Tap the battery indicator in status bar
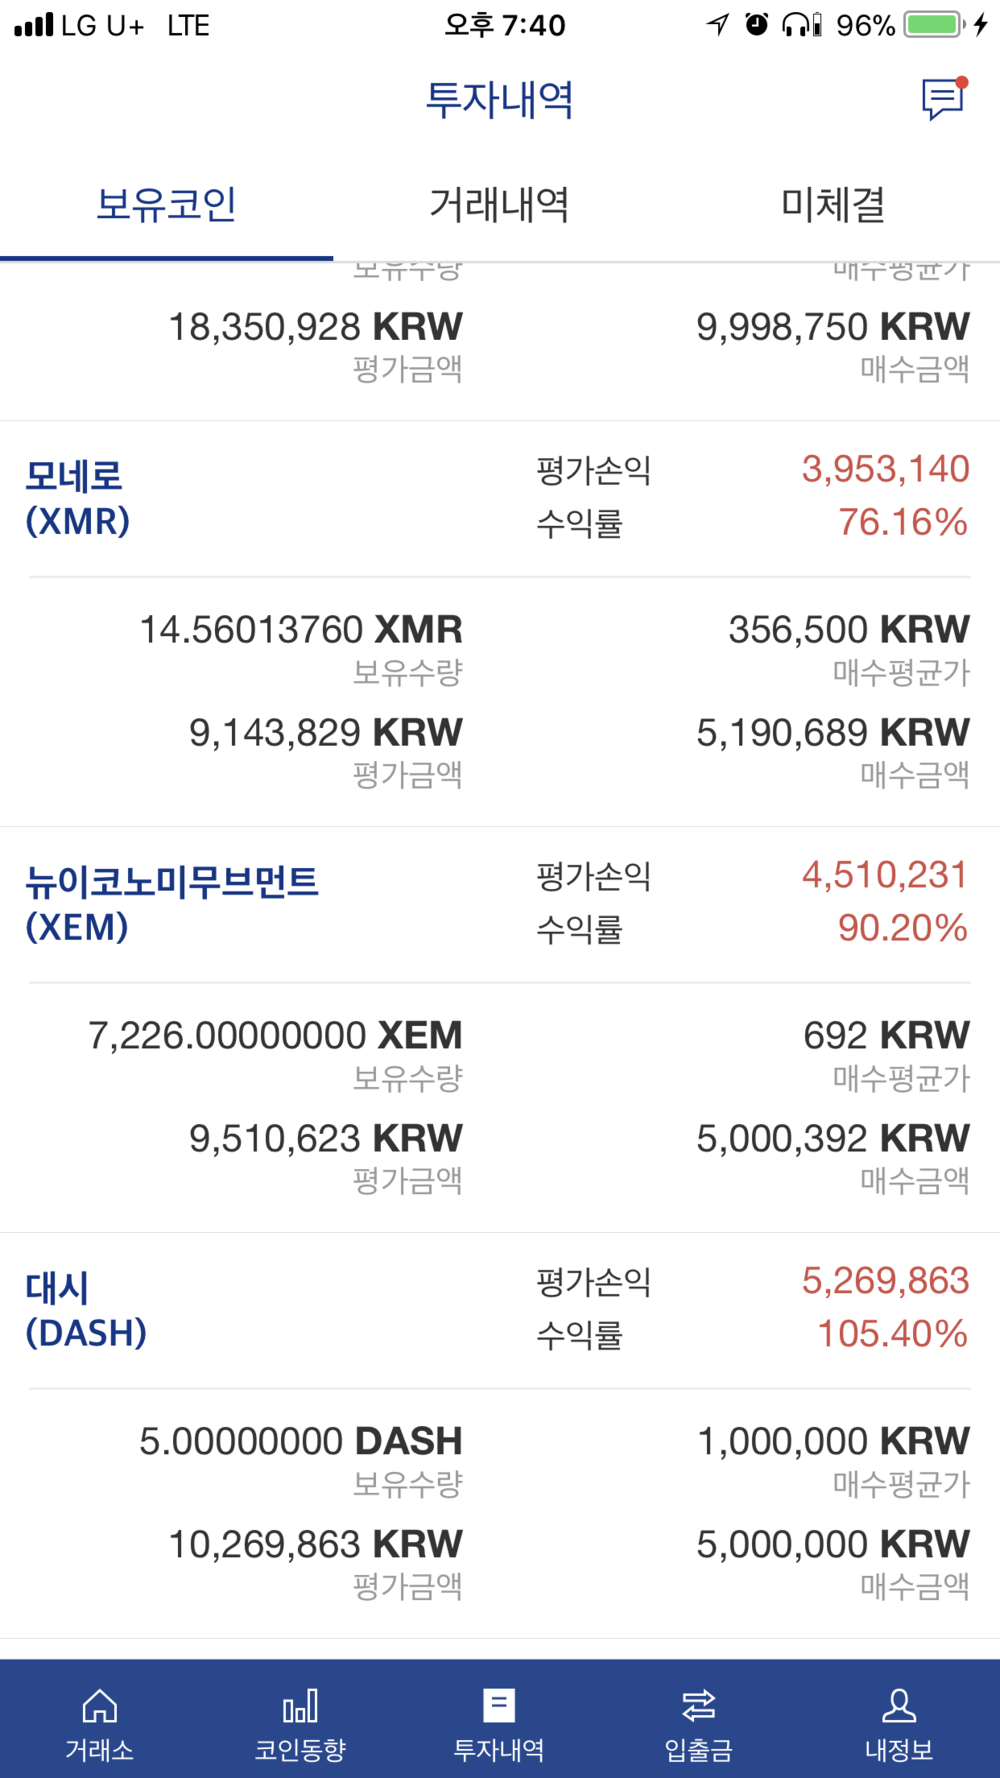Image resolution: width=1000 pixels, height=1778 pixels. pos(934,25)
